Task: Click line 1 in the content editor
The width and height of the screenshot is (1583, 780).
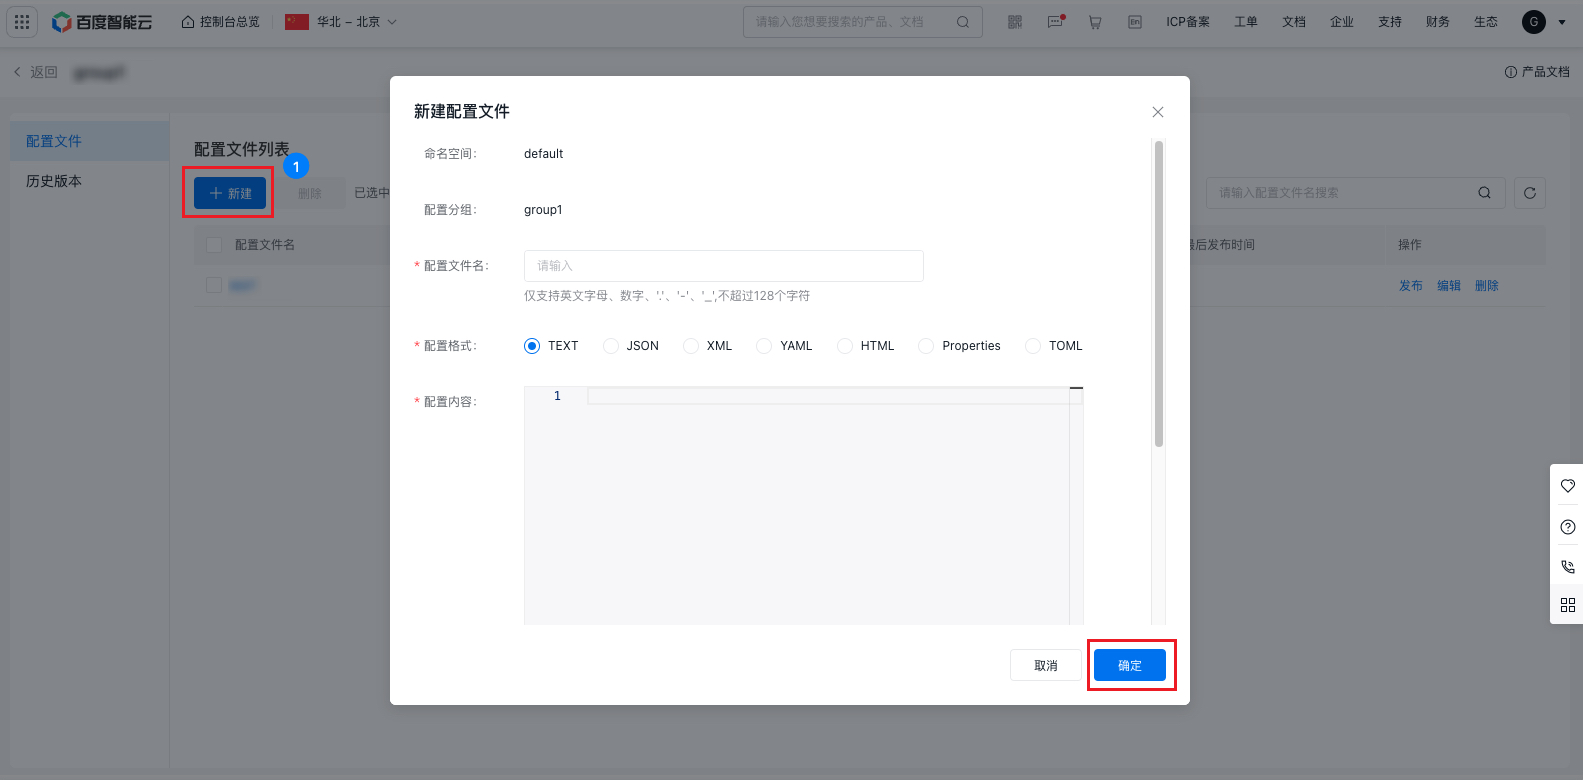Action: 828,396
